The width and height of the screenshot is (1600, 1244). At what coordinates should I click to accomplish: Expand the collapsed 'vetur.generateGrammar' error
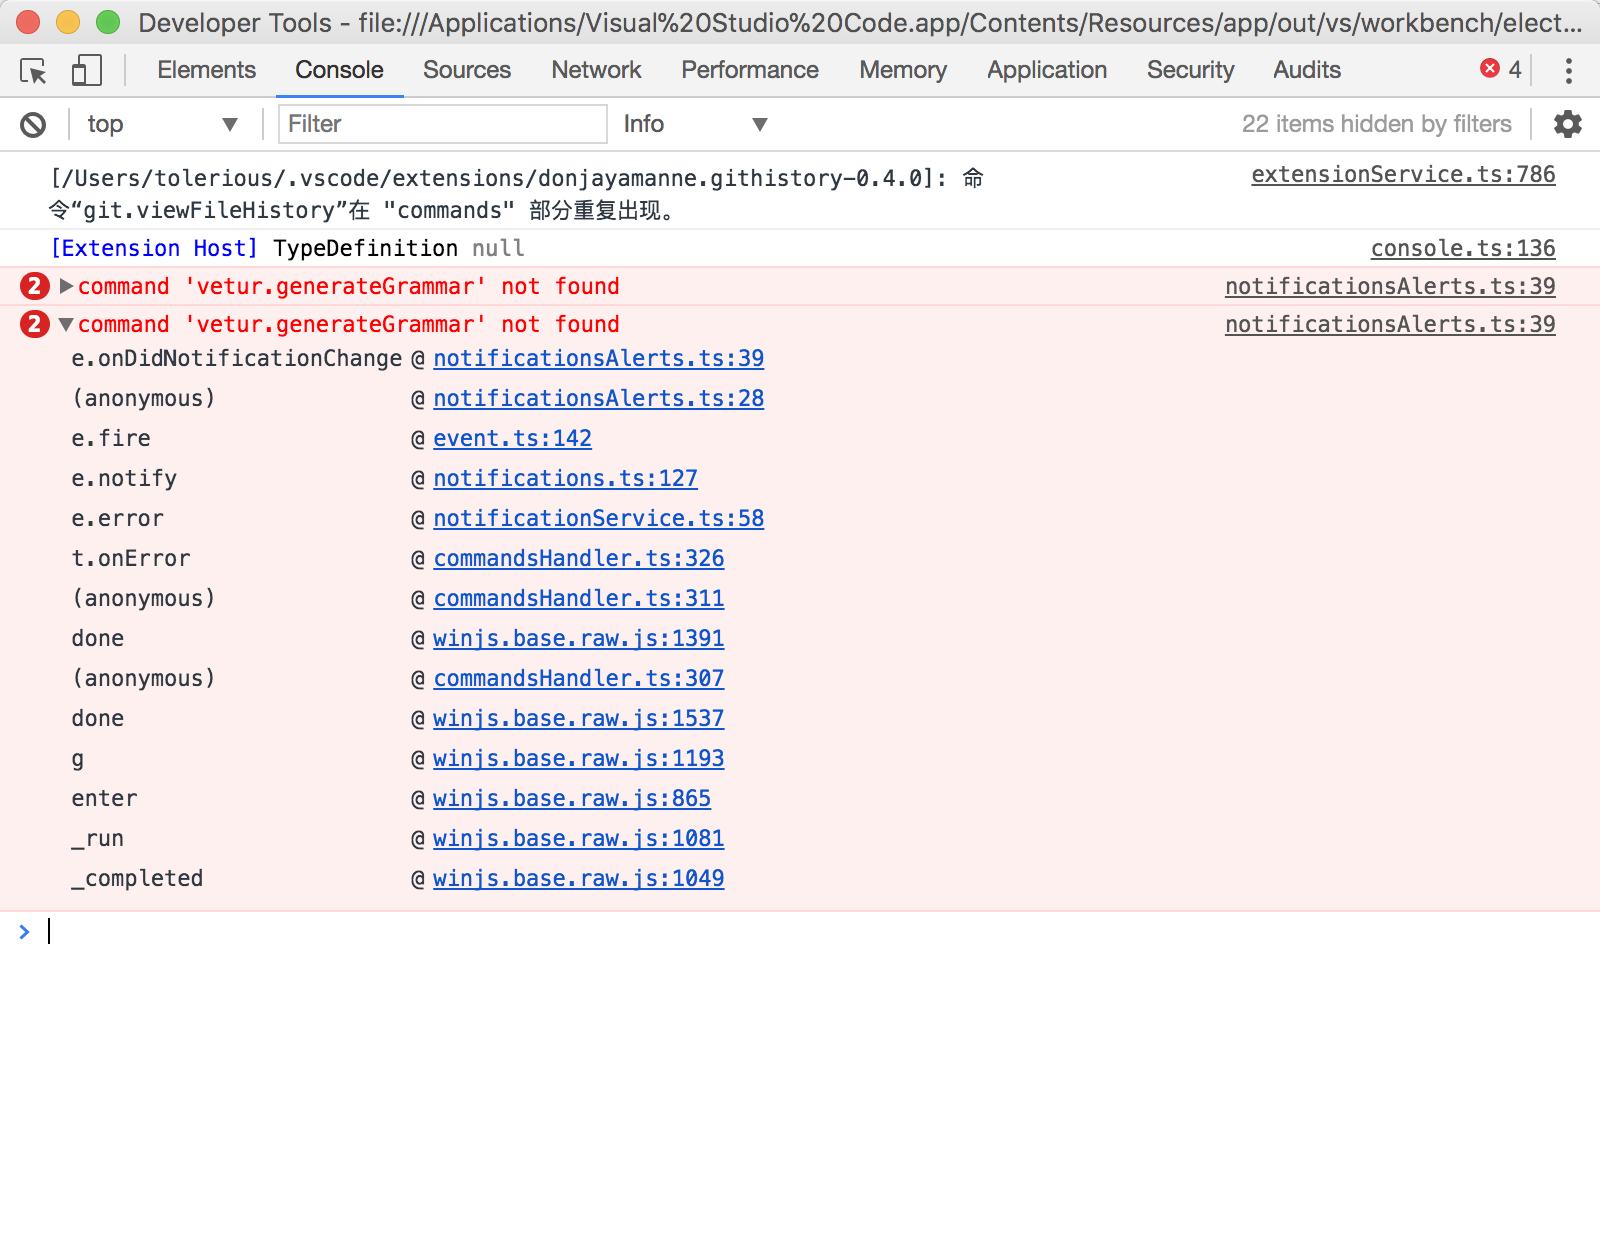[x=64, y=286]
